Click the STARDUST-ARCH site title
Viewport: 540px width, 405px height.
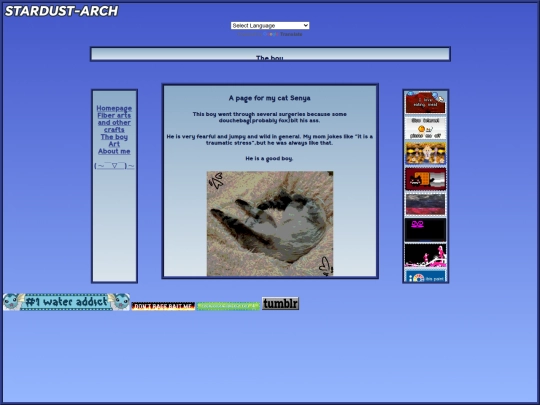tap(61, 11)
